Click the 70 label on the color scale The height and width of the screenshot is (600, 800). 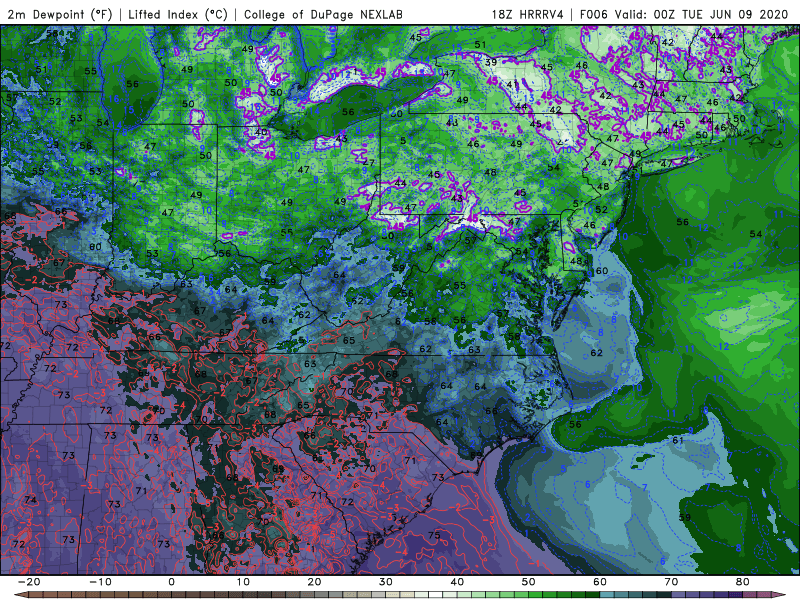pos(671,582)
